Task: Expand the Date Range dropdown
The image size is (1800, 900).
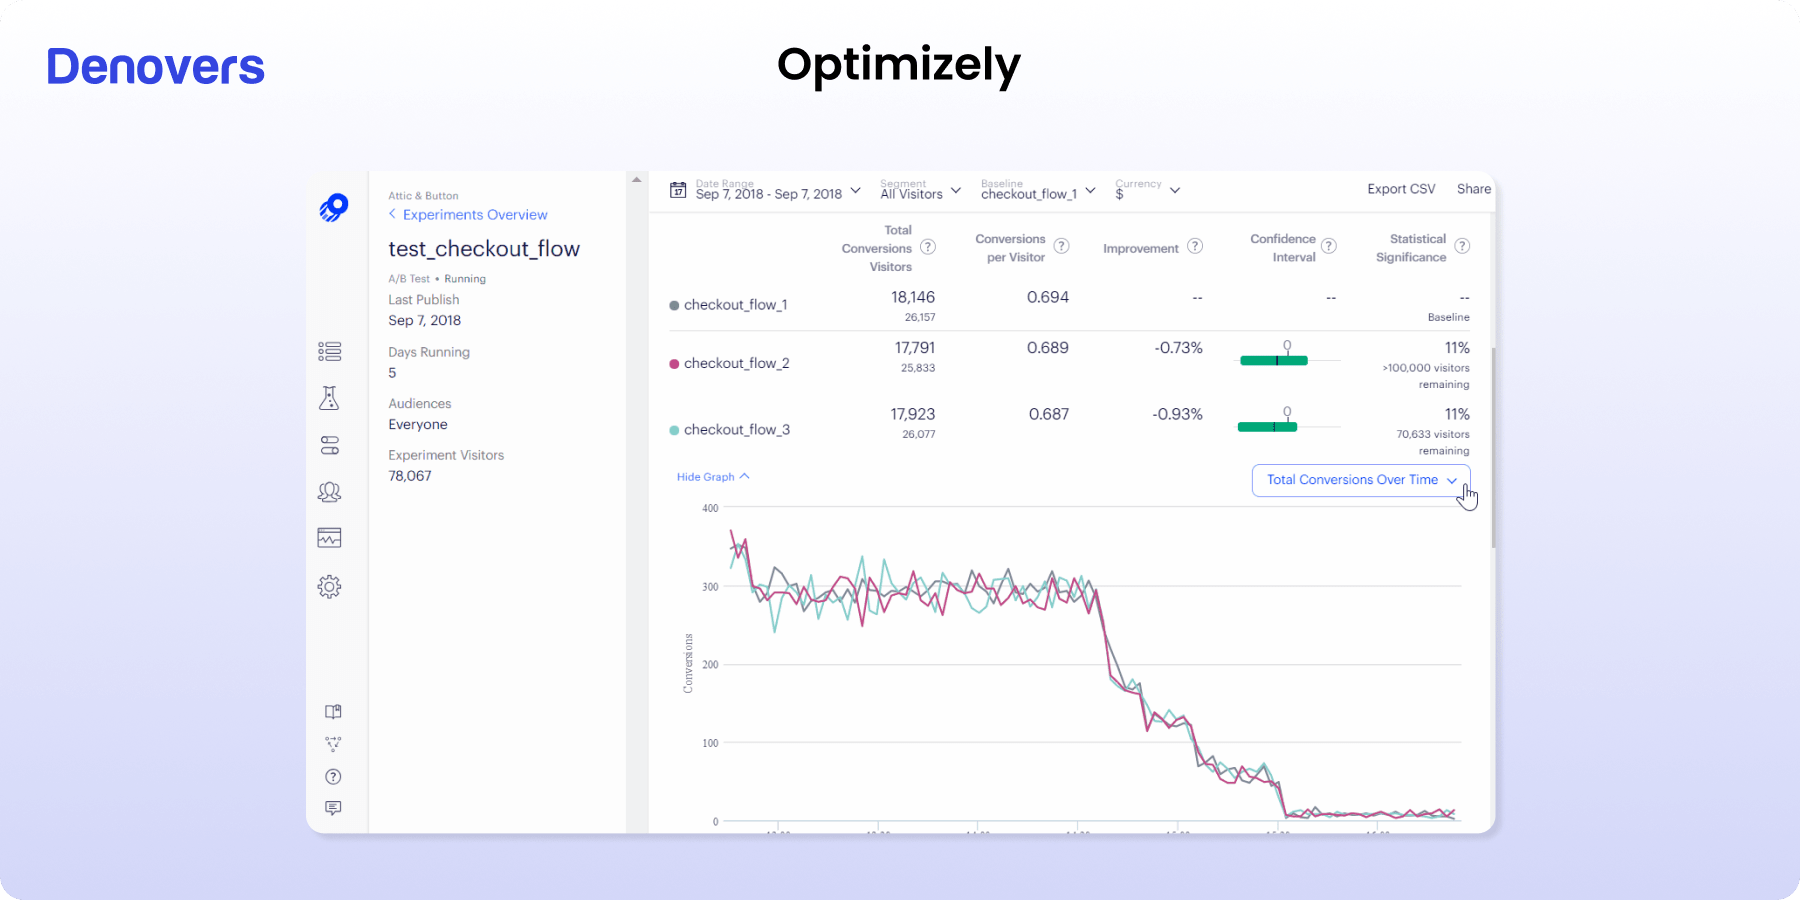Action: (778, 190)
